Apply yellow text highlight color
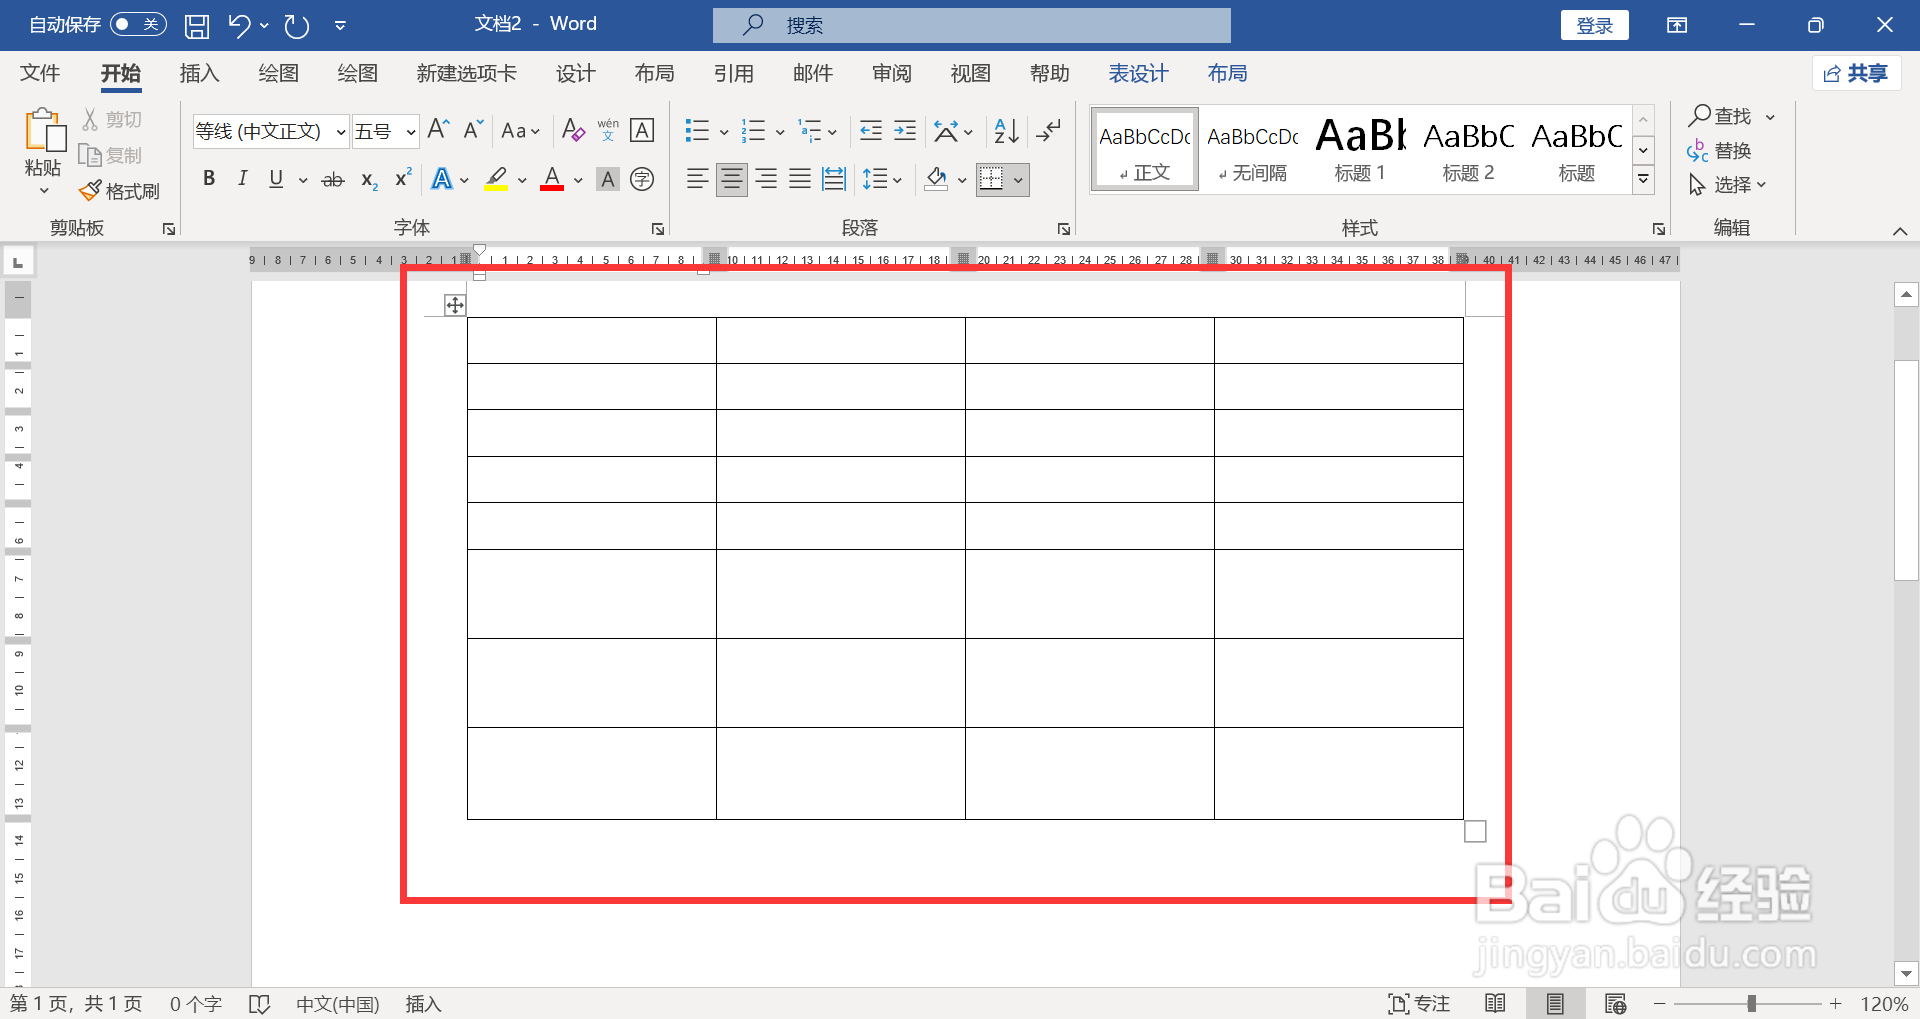This screenshot has height=1019, width=1920. coord(496,180)
